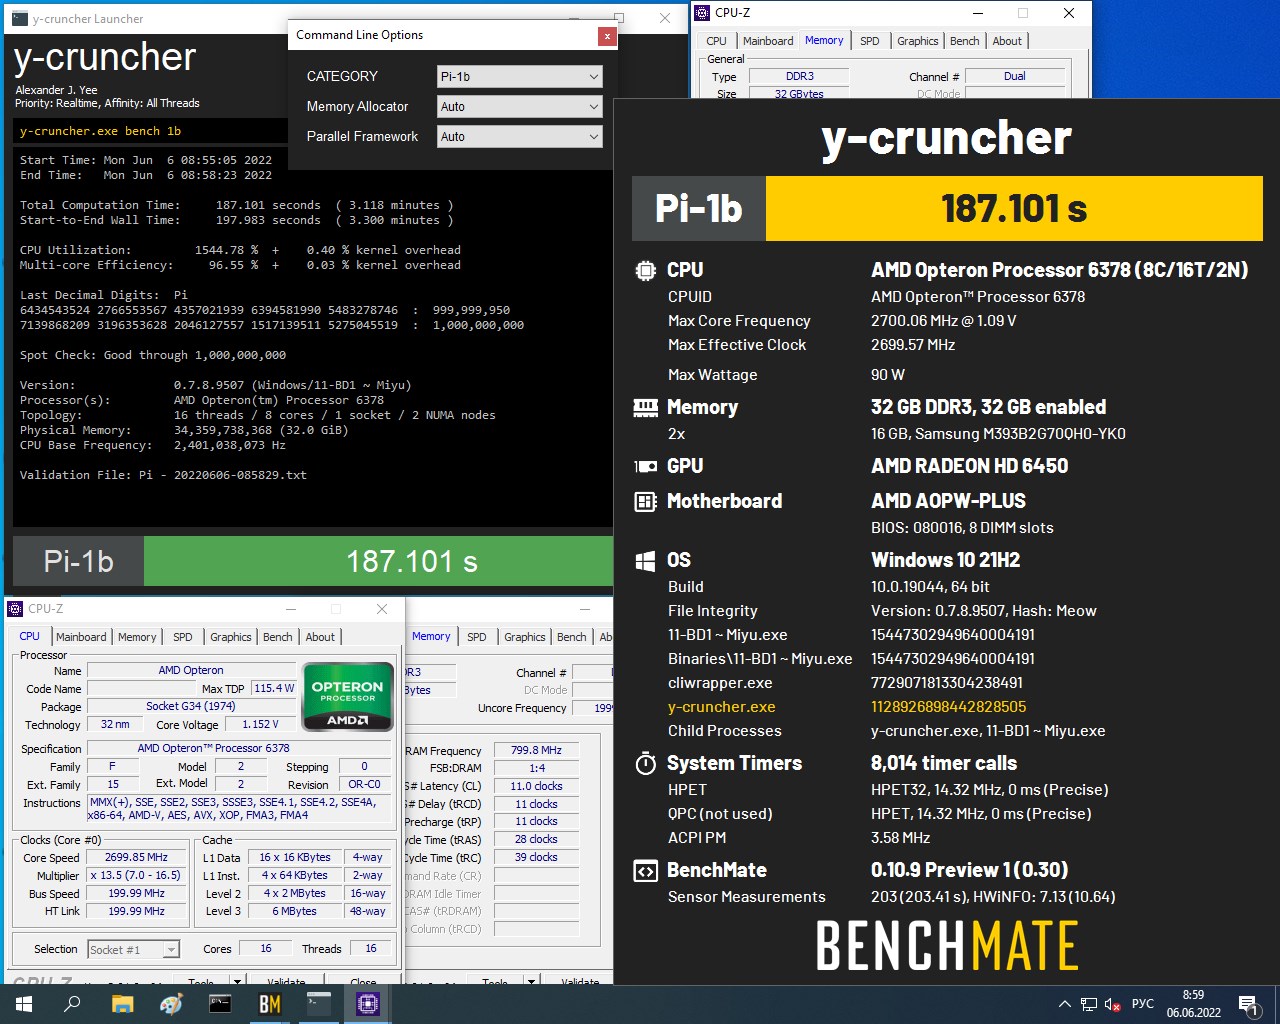Click CPU-Z title icon in bottom-left window

click(x=15, y=609)
